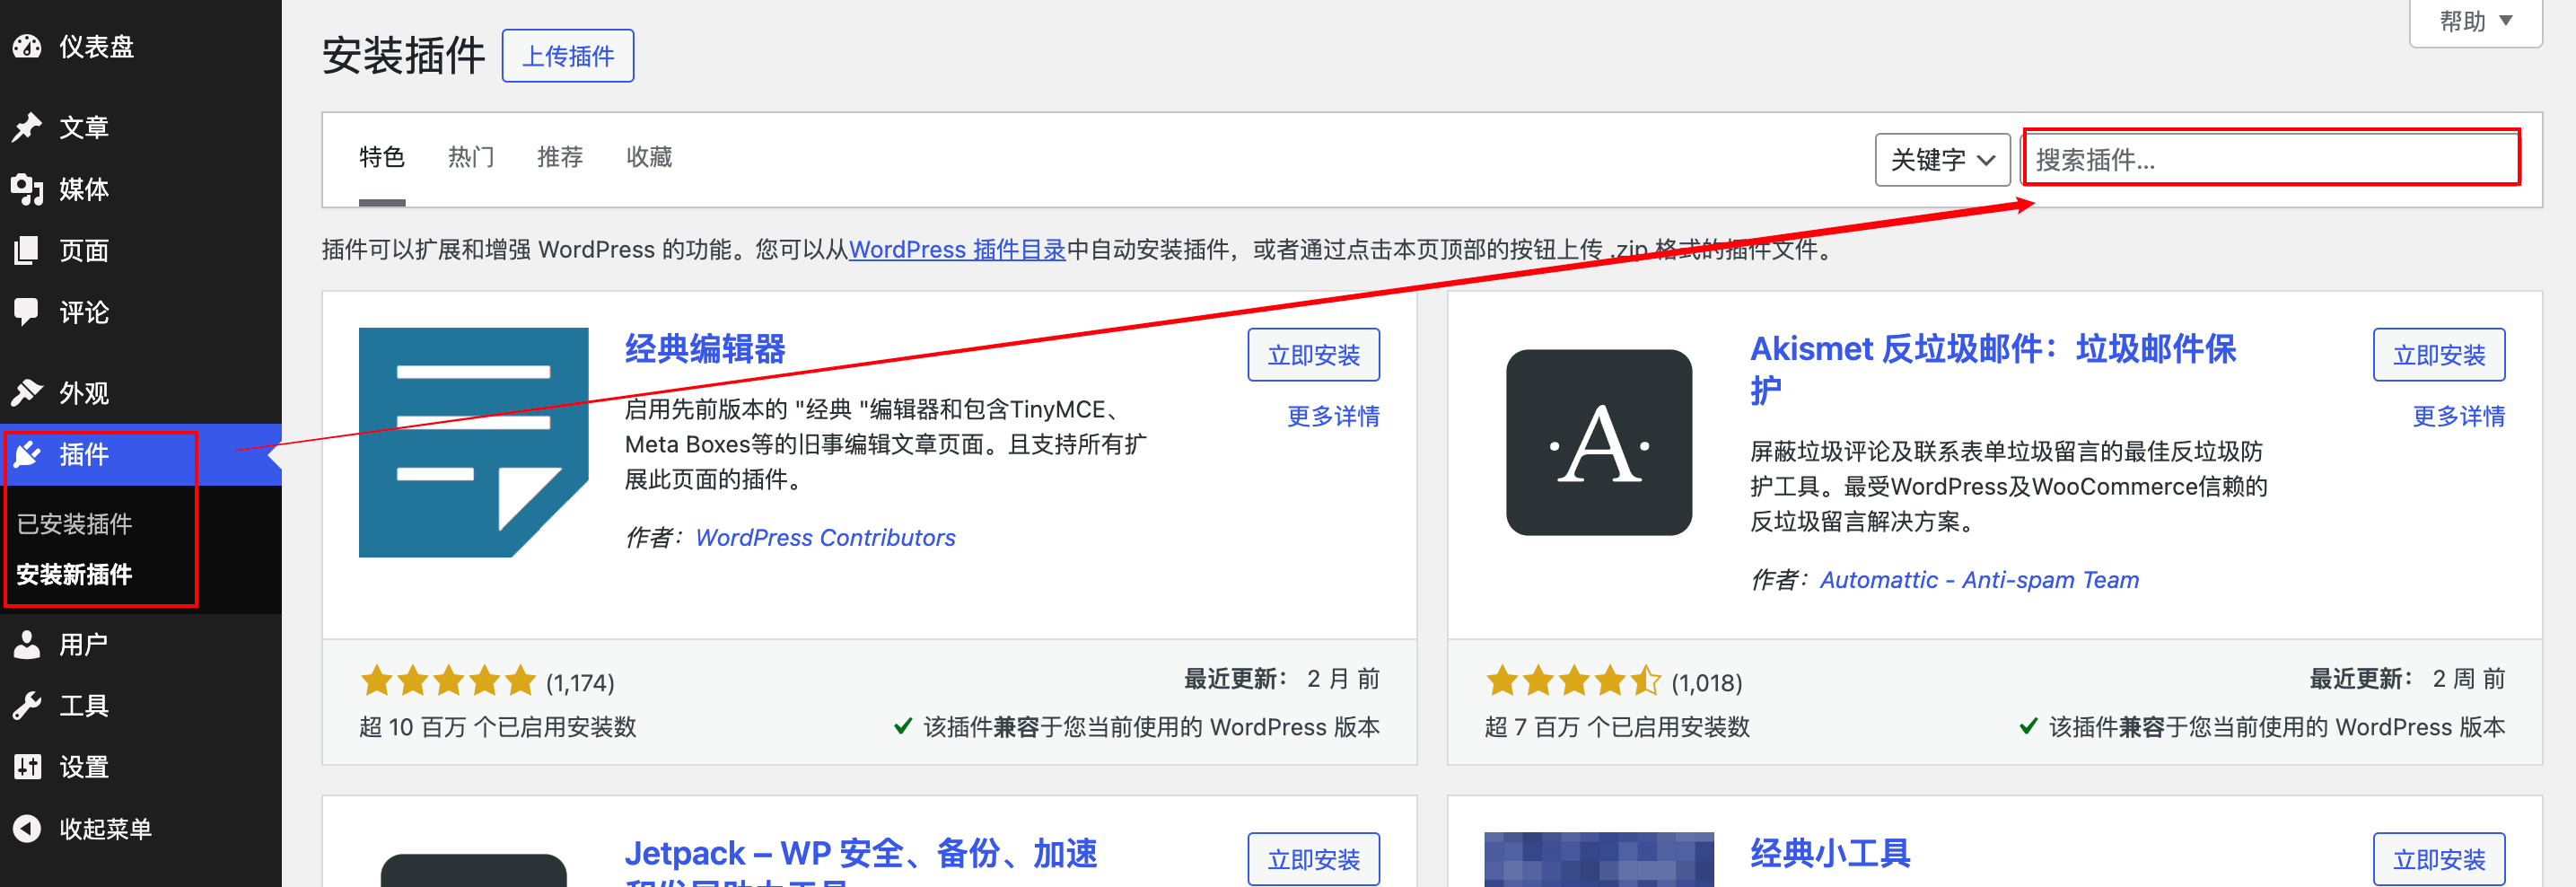The image size is (2576, 887).
Task: Click the 经典编辑器 star rating
Action: tap(448, 681)
